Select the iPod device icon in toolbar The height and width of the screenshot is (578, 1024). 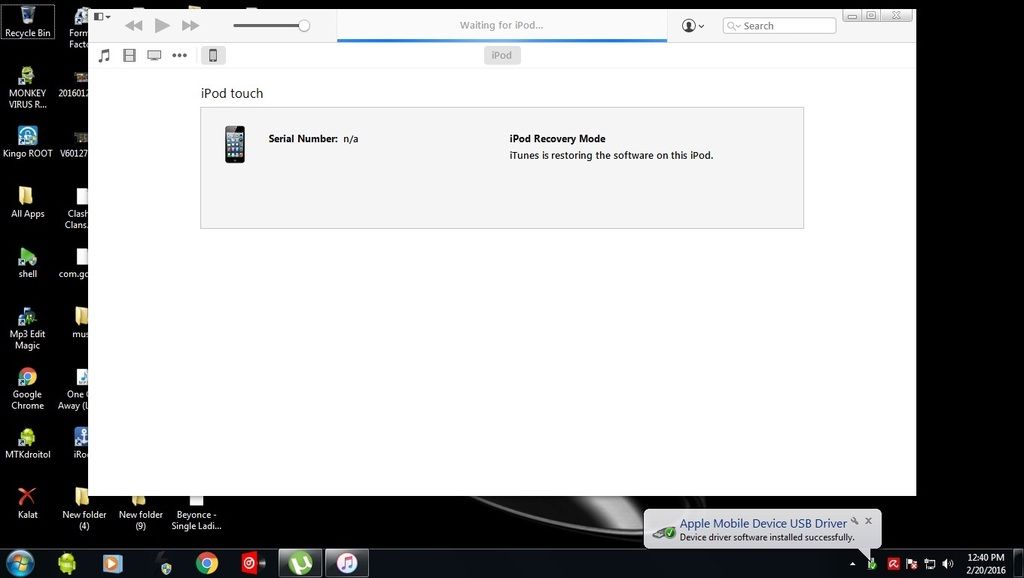[212, 56]
